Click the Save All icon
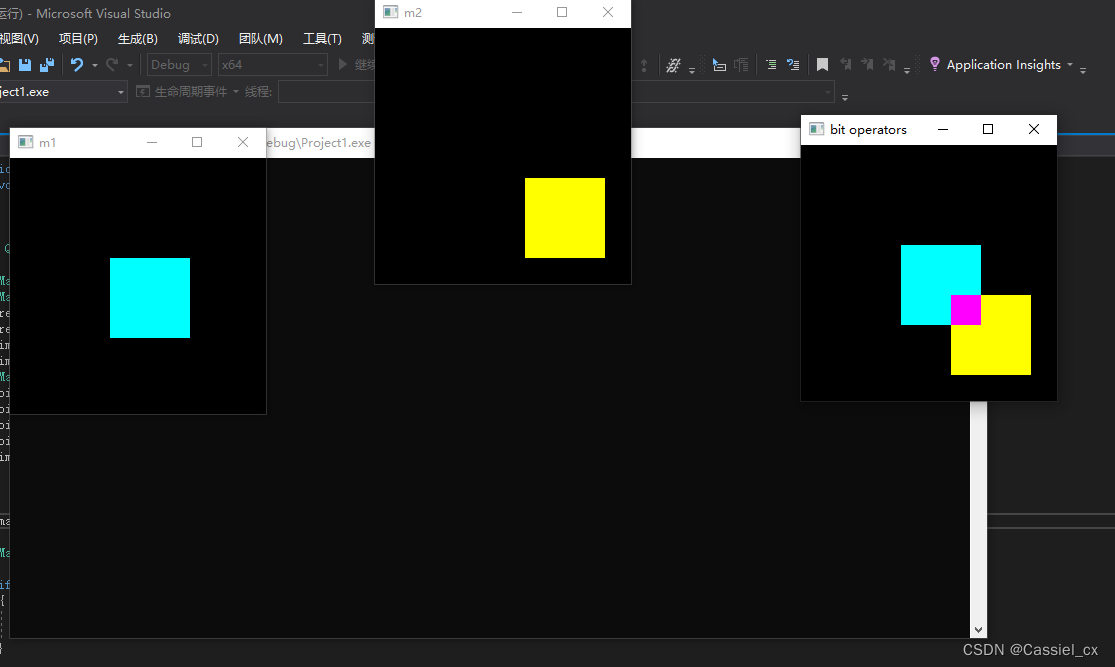Viewport: 1115px width, 667px height. pyautogui.click(x=47, y=65)
